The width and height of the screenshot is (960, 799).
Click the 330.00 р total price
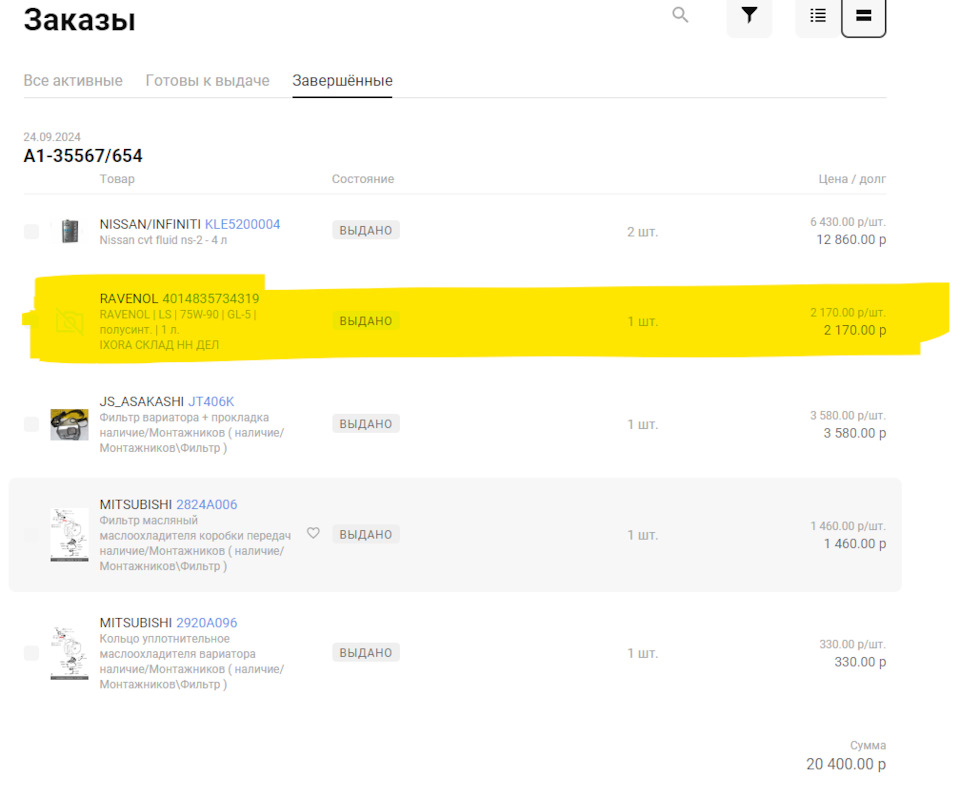(860, 662)
